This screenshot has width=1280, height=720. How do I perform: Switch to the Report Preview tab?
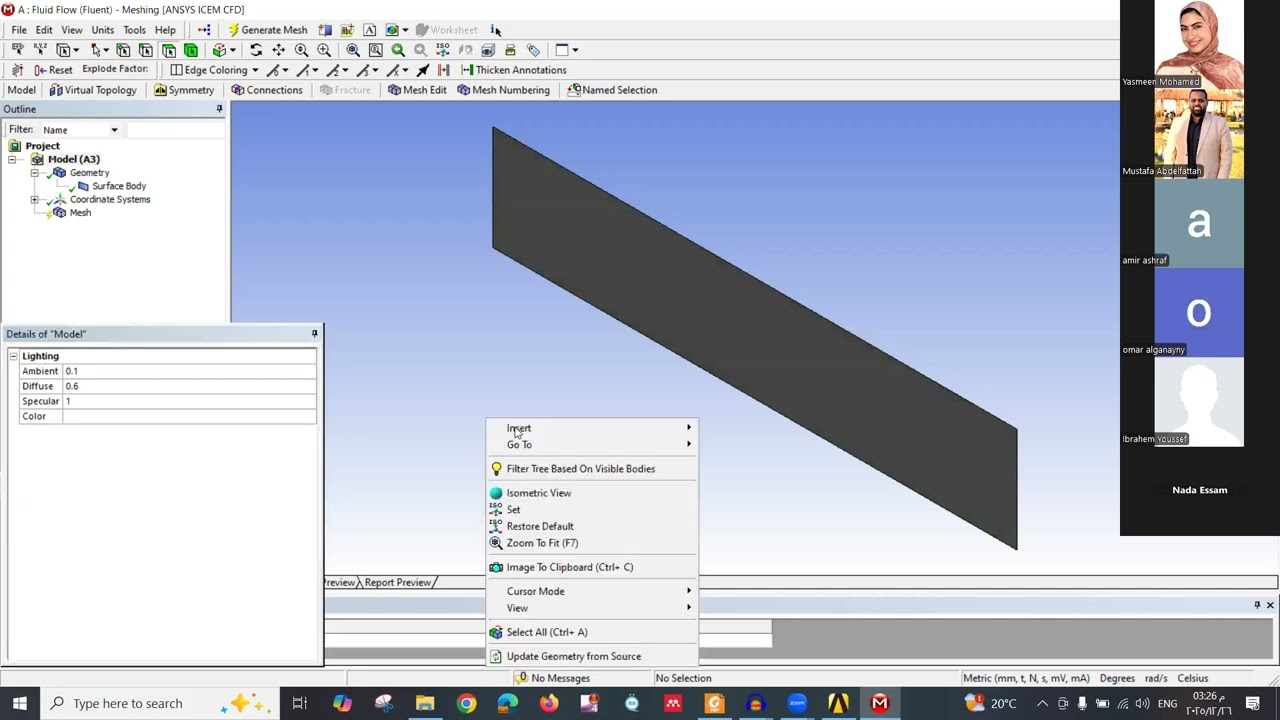coord(398,582)
